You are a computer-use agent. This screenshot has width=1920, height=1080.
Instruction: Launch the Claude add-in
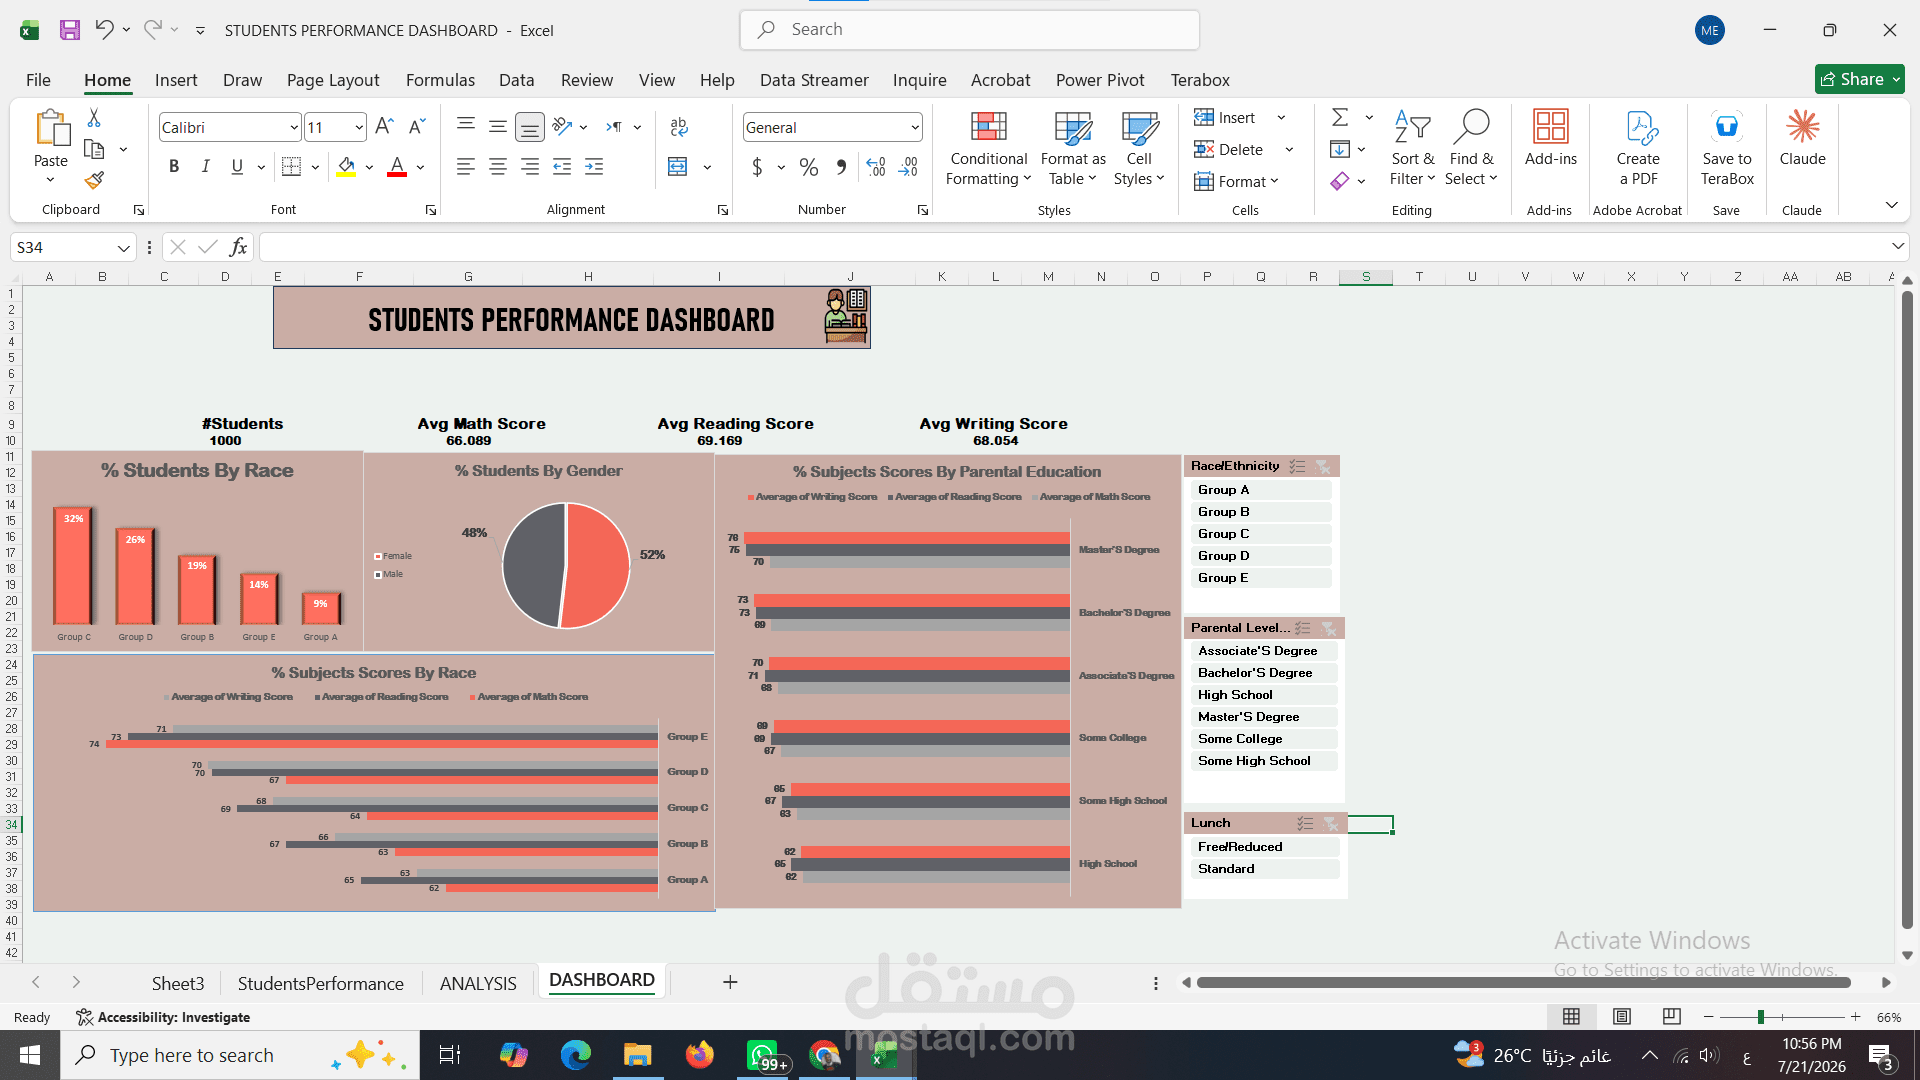point(1802,138)
